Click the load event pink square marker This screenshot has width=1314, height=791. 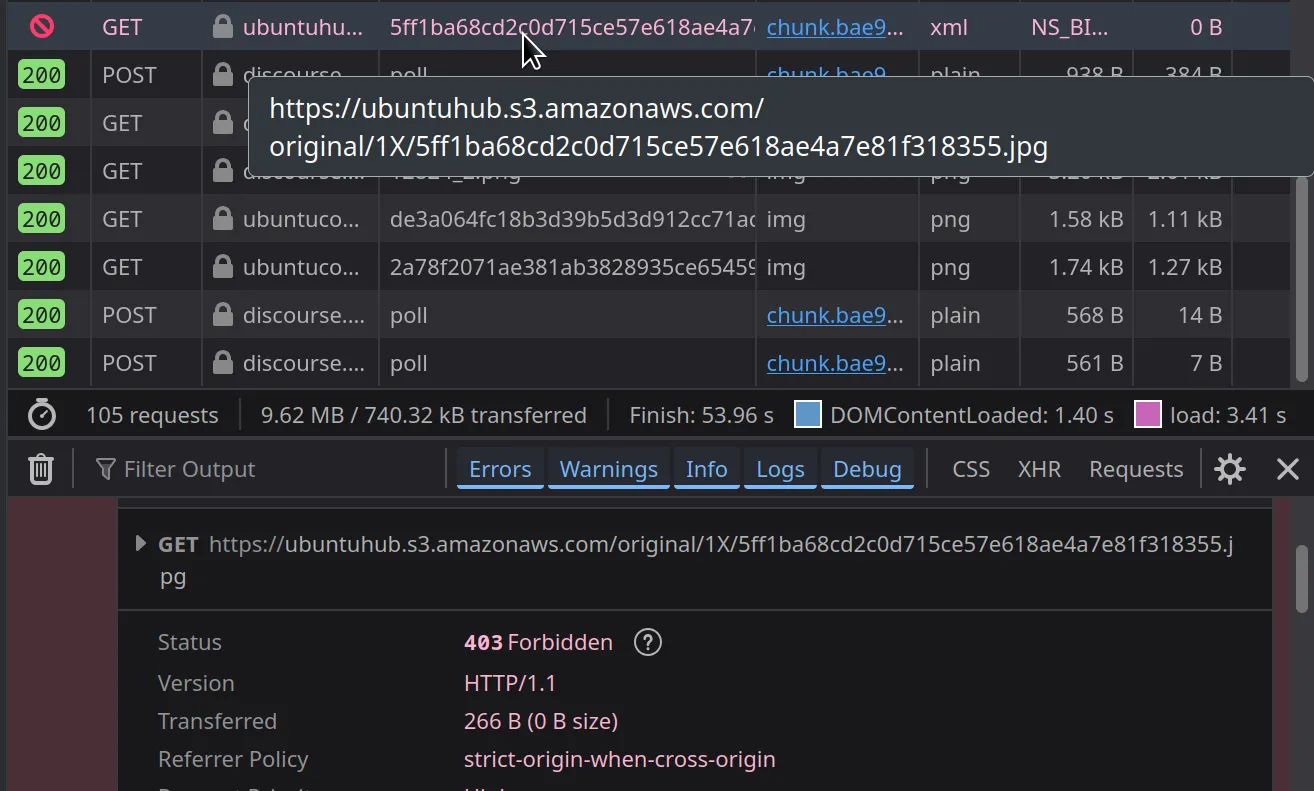click(1147, 415)
